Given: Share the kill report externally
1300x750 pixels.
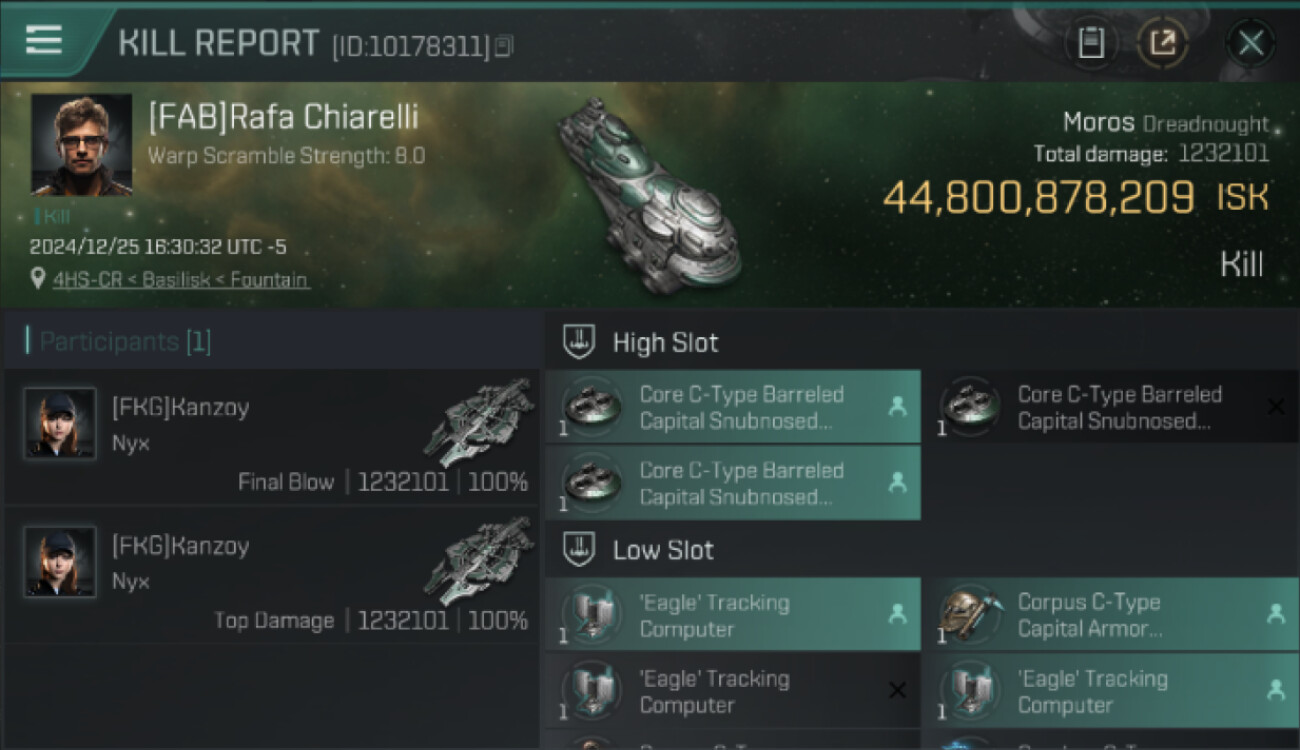Looking at the screenshot, I should [1162, 43].
